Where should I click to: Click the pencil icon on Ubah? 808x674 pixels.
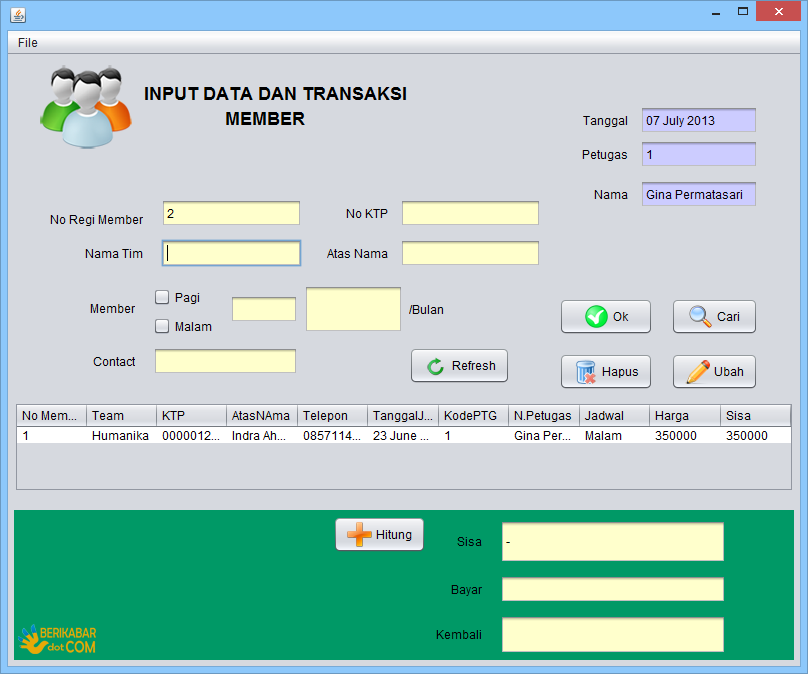point(699,371)
